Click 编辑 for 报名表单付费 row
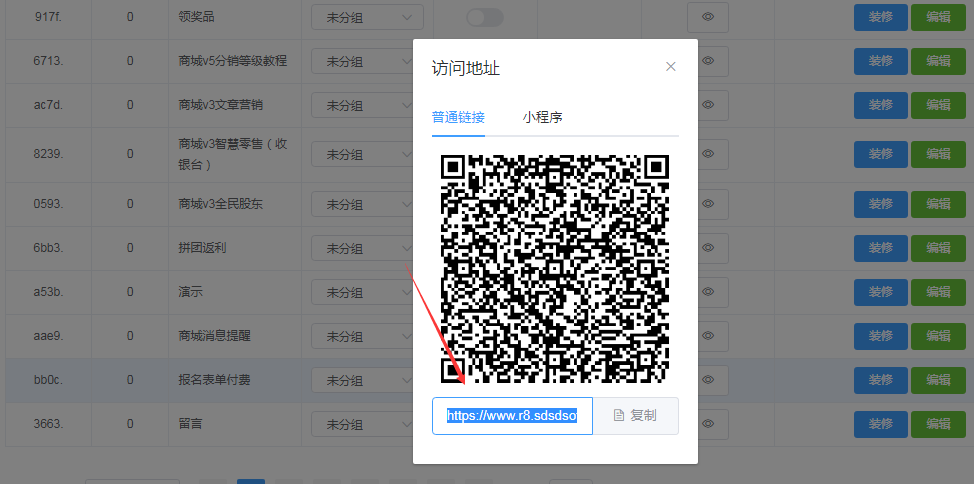Viewport: 974px width, 484px height. 938,380
